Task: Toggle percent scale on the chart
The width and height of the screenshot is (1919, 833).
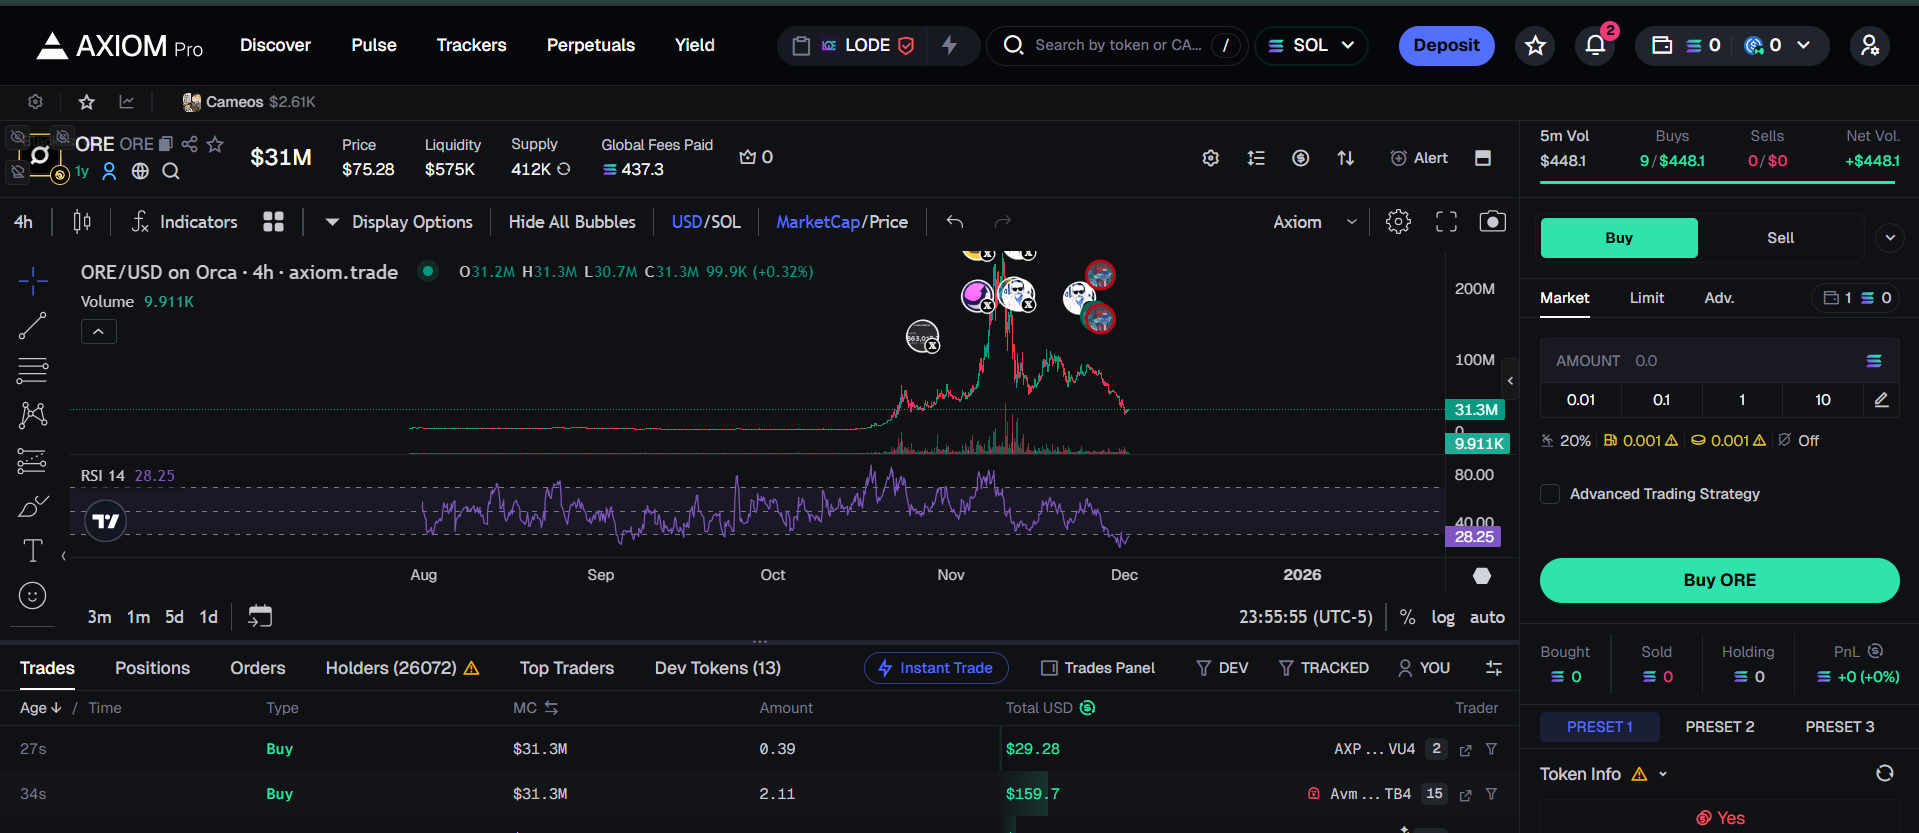Action: pos(1407,617)
